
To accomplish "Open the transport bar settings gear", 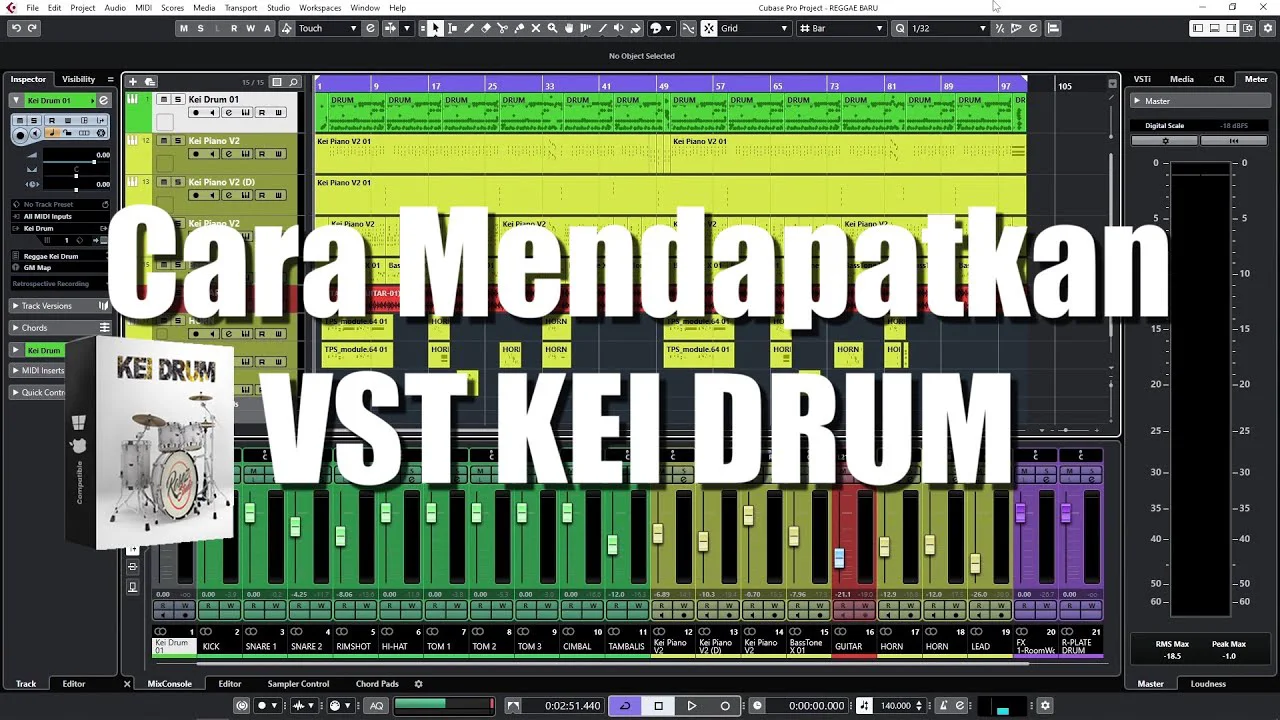I will pos(1045,705).
